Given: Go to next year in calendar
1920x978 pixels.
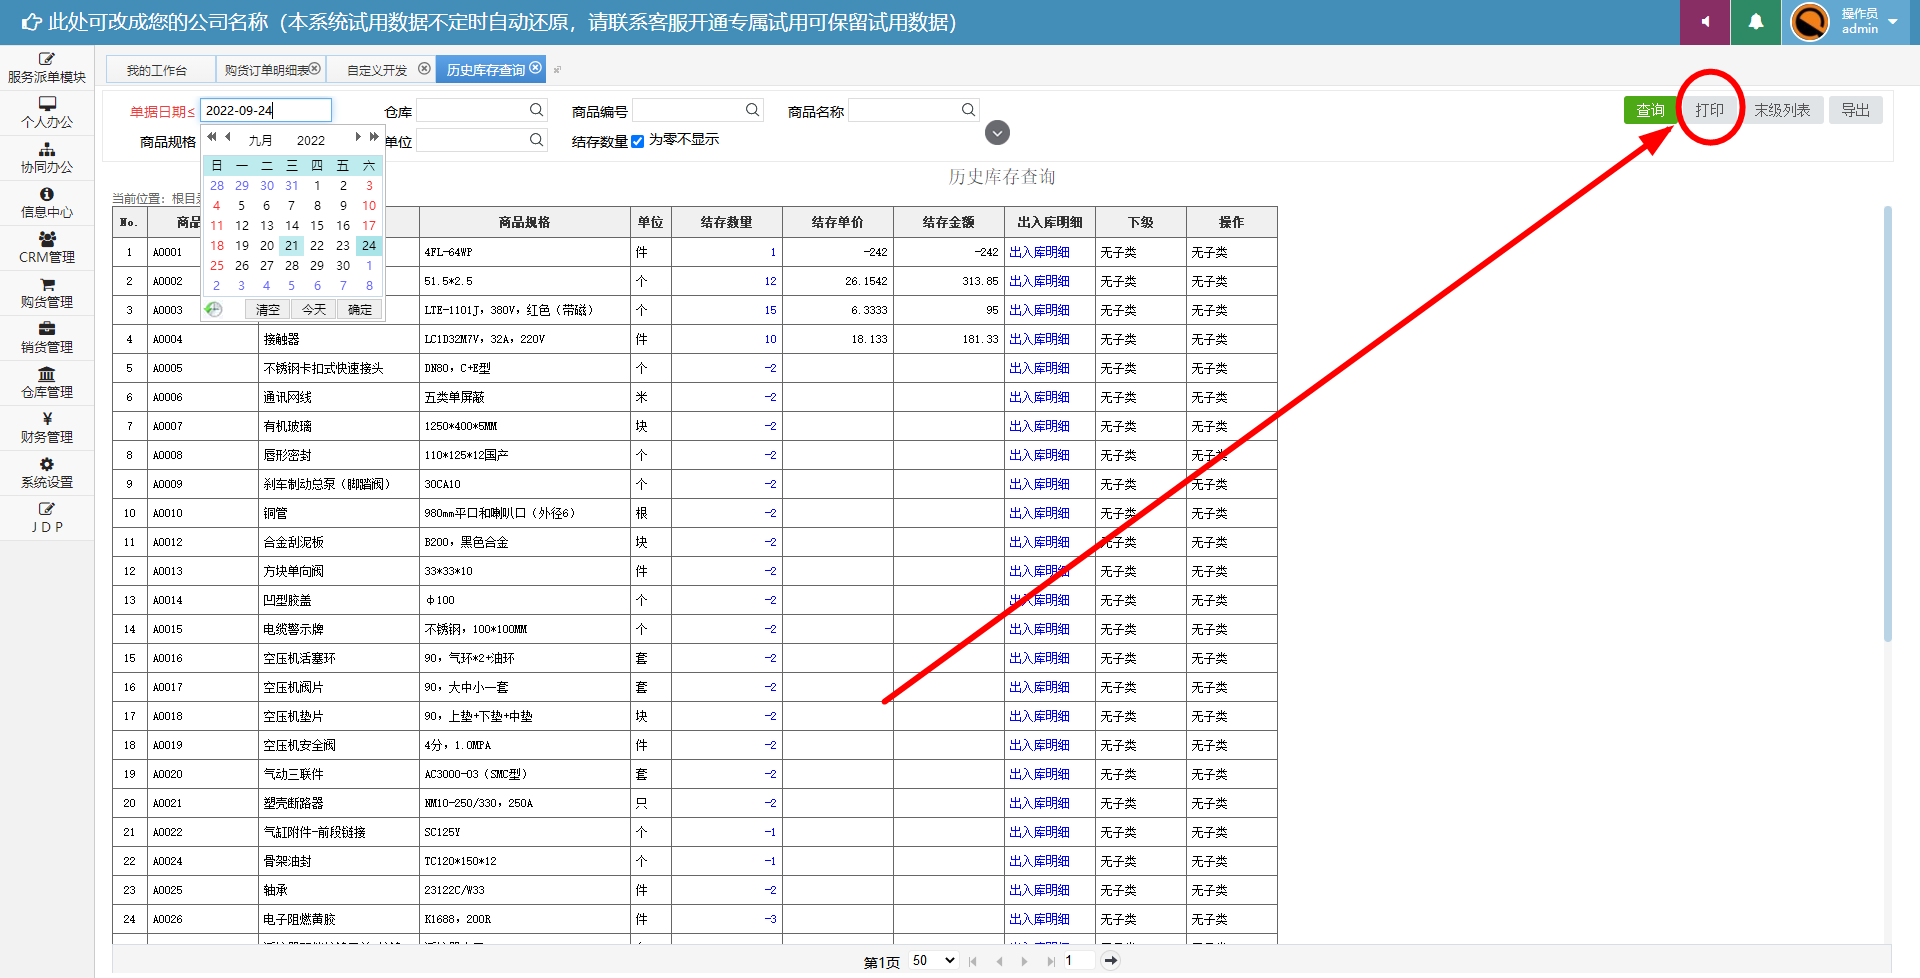Looking at the screenshot, I should tap(374, 137).
